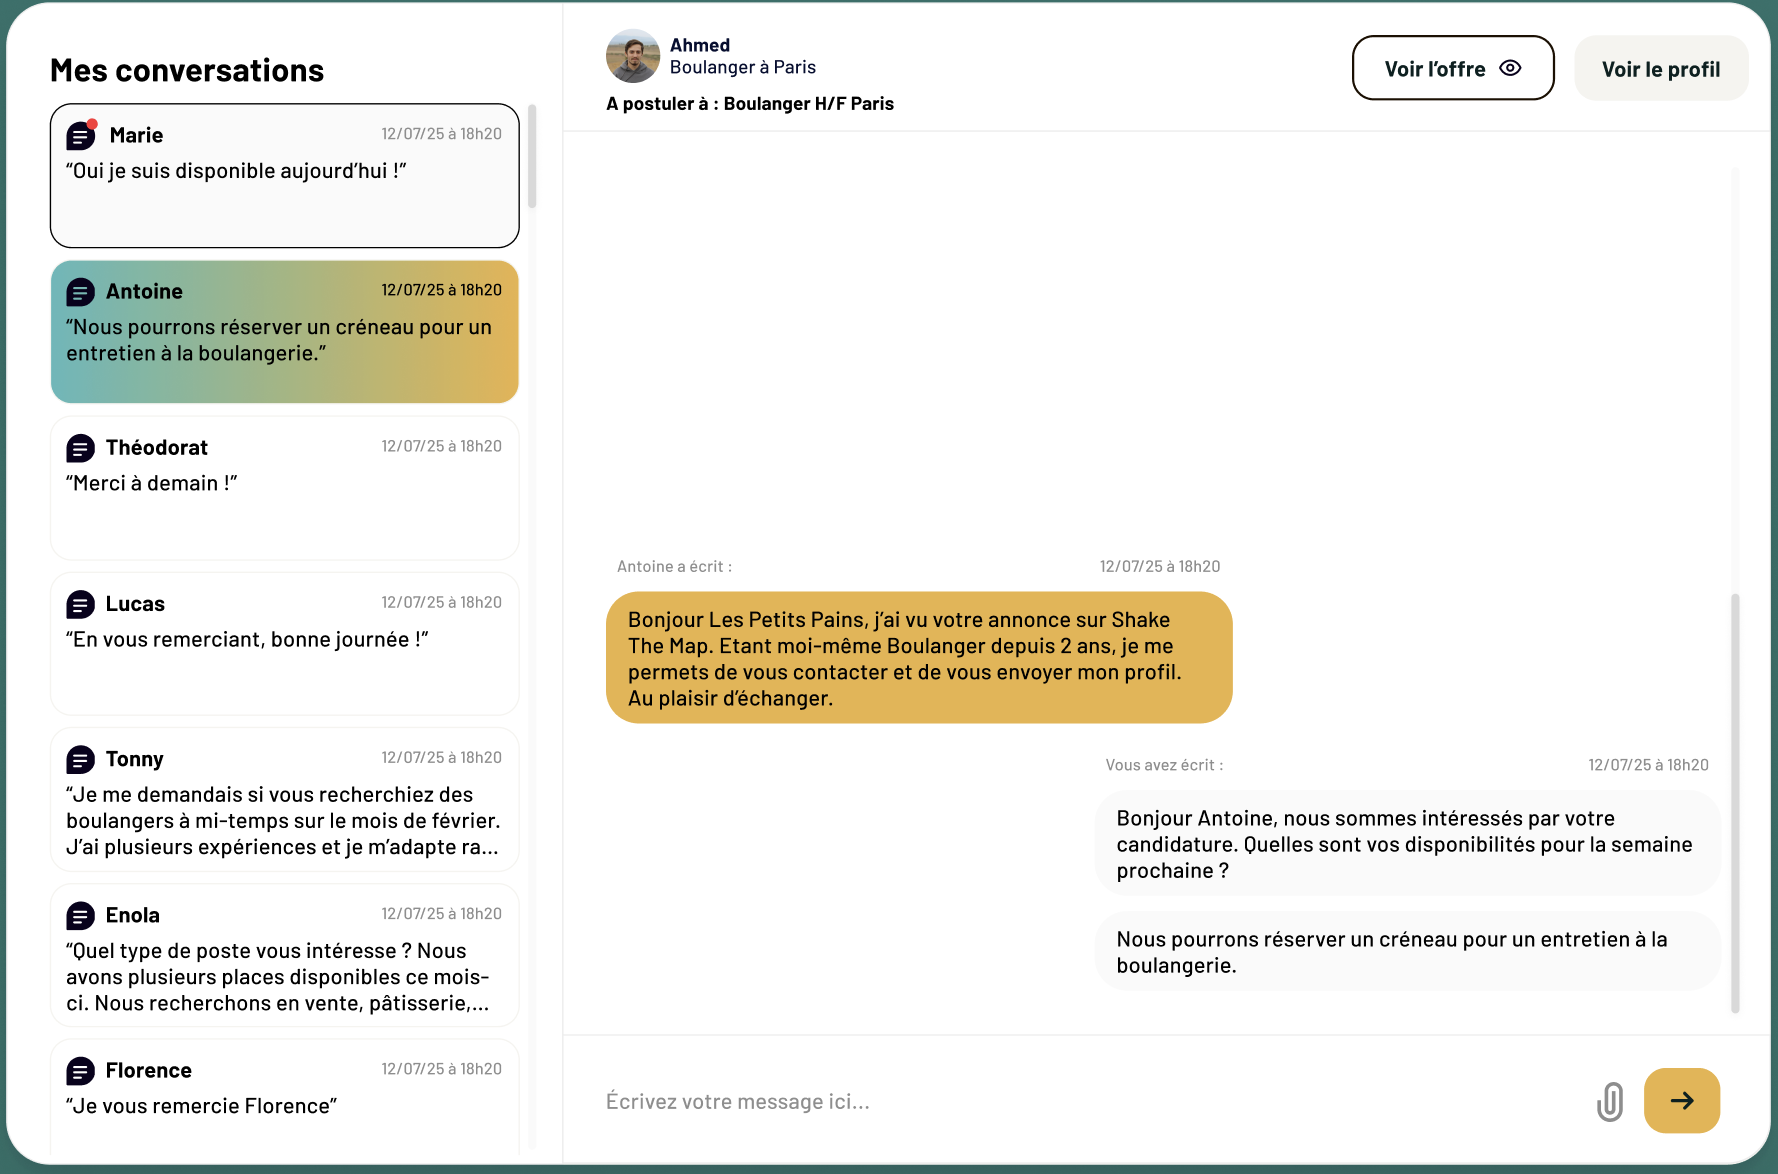The height and width of the screenshot is (1174, 1778).
Task: Click Ahmed's name in the header
Action: click(x=699, y=44)
